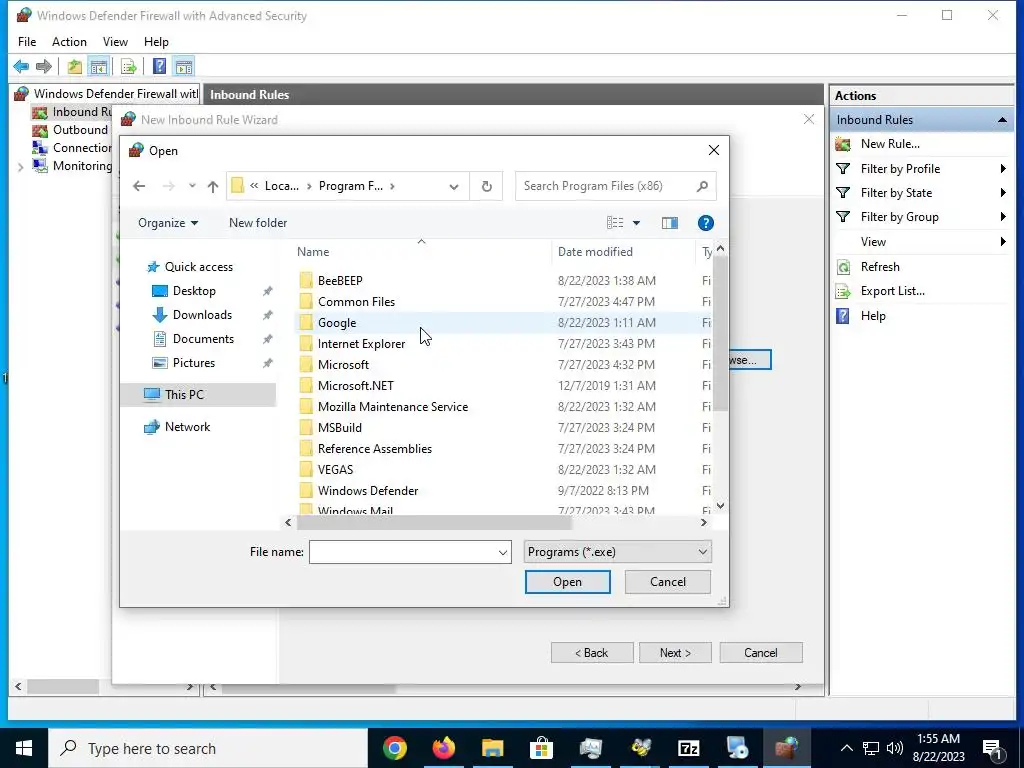
Task: Expand the Filter by Profile submenu
Action: click(1002, 169)
